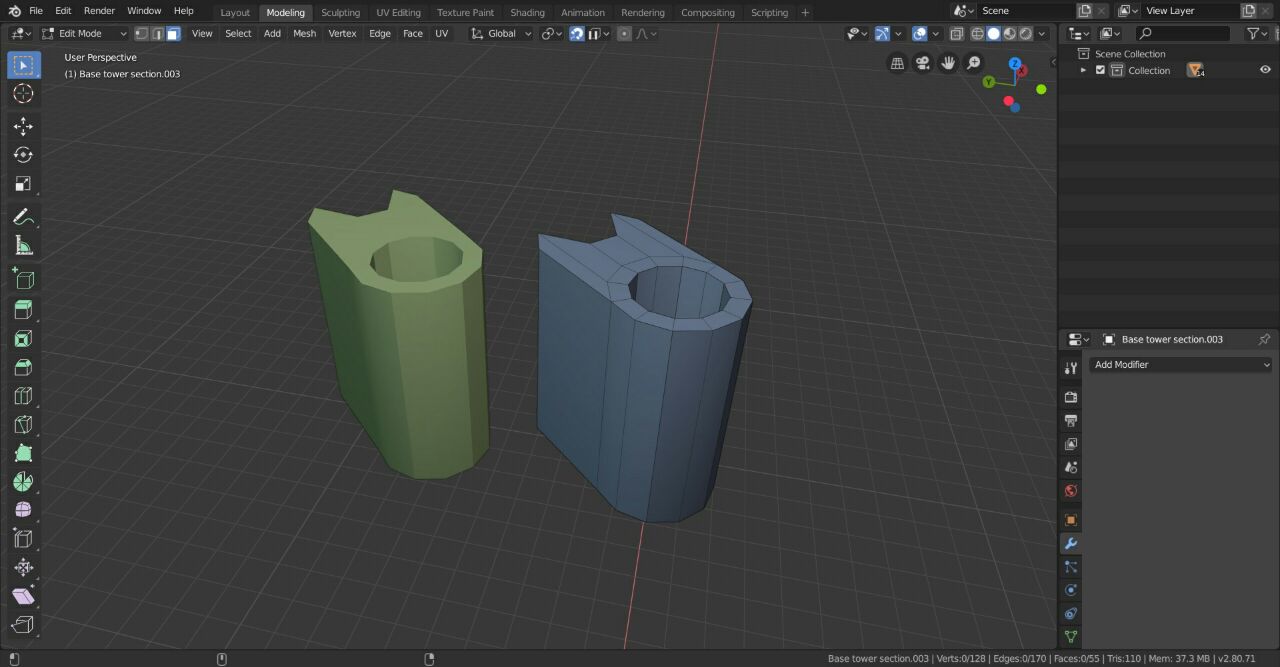Toggle proportional editing
The height and width of the screenshot is (667, 1280).
click(625, 33)
